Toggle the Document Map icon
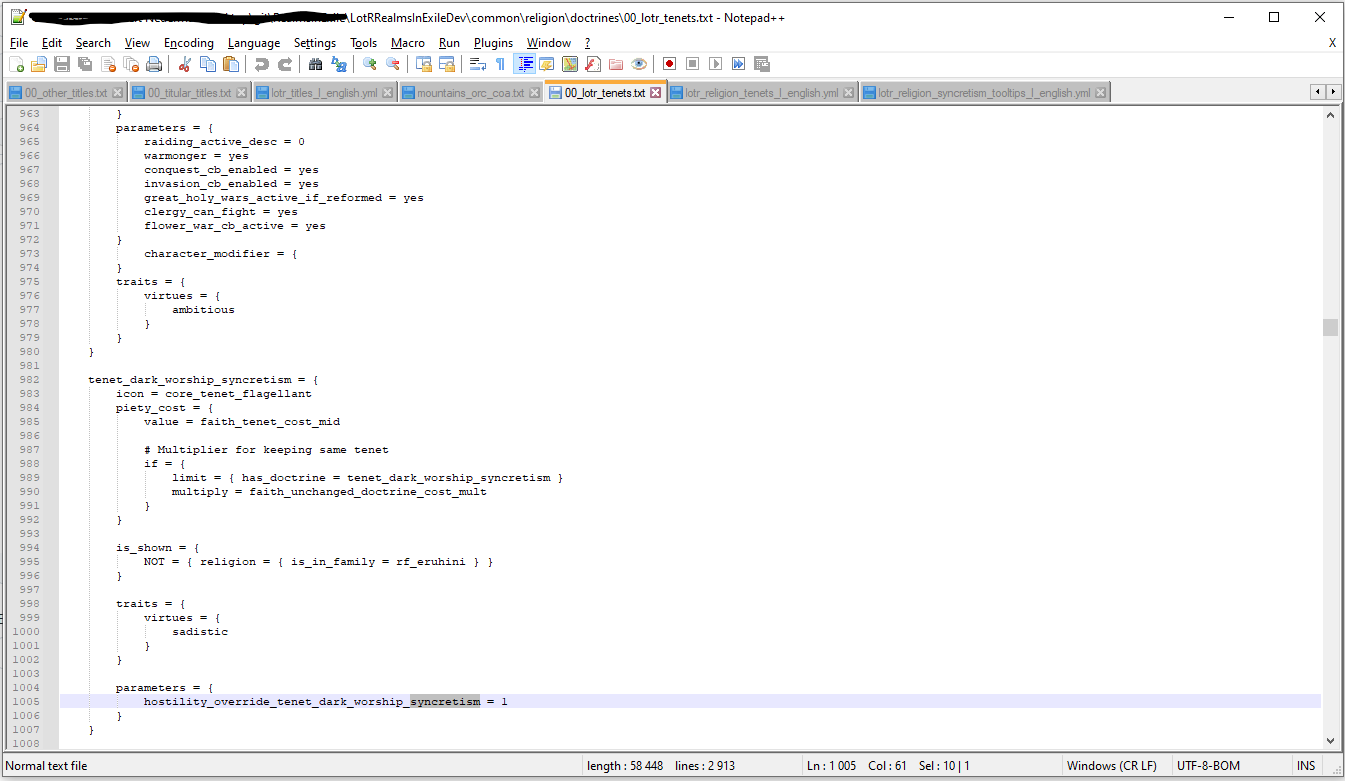The height and width of the screenshot is (781, 1345). tap(570, 64)
